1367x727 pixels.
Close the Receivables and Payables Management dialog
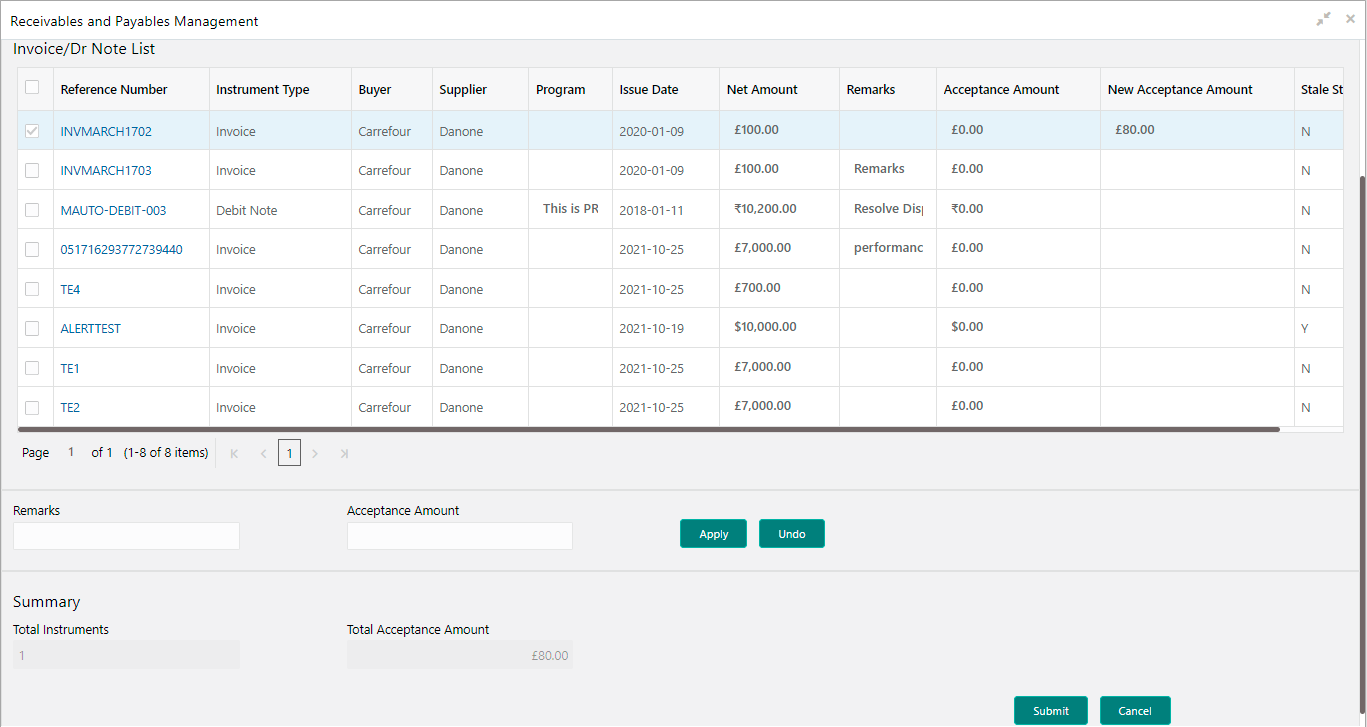(x=1350, y=19)
